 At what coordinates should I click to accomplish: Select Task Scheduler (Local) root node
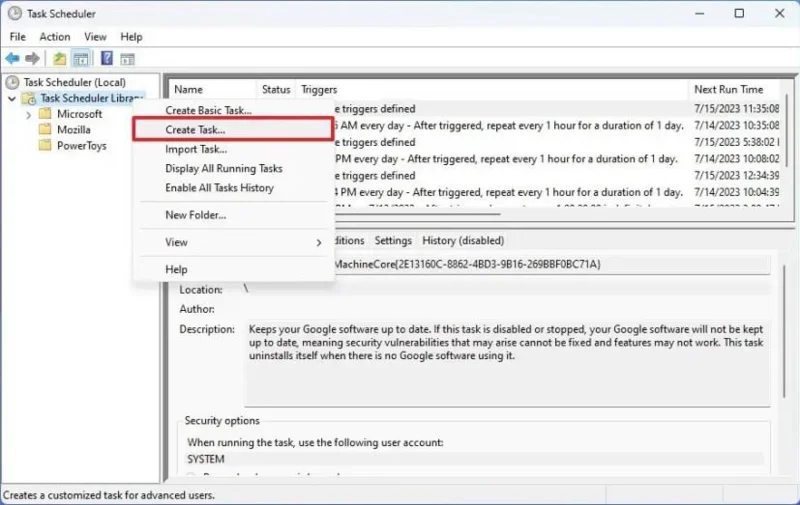tap(74, 82)
